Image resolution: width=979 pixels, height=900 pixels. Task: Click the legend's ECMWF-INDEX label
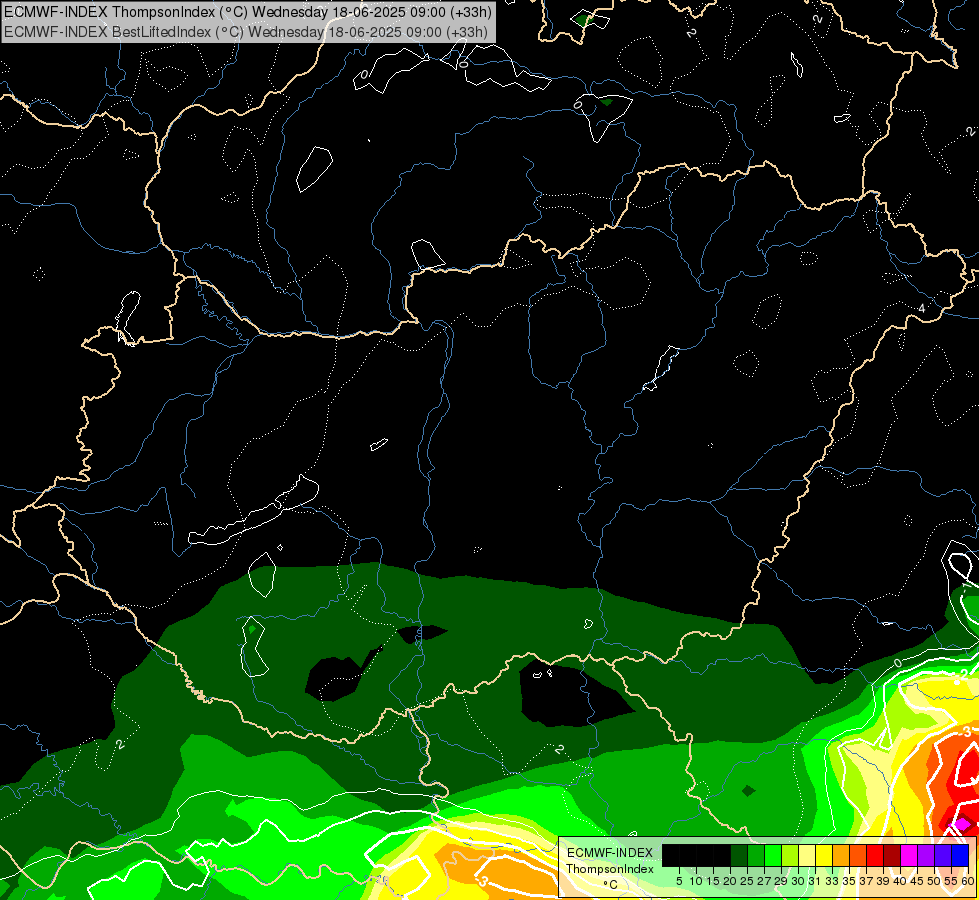(x=610, y=853)
